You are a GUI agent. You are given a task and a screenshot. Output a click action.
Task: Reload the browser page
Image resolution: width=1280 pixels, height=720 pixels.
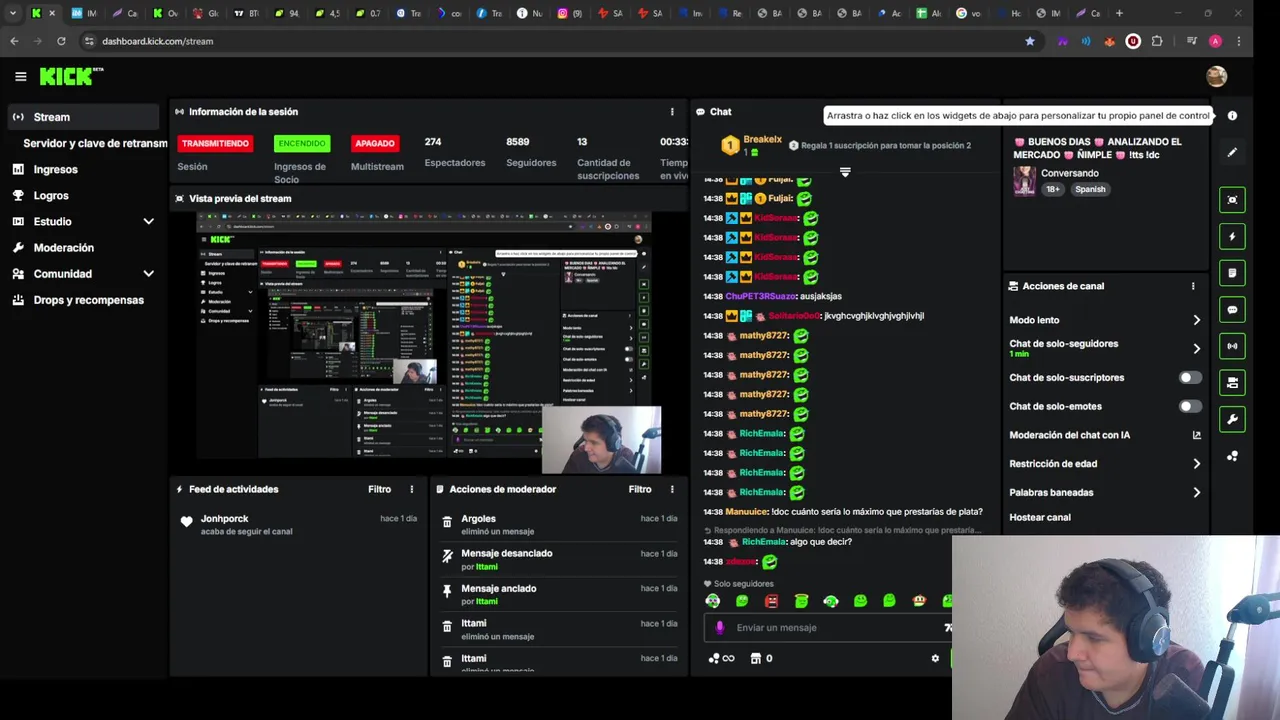click(x=61, y=41)
